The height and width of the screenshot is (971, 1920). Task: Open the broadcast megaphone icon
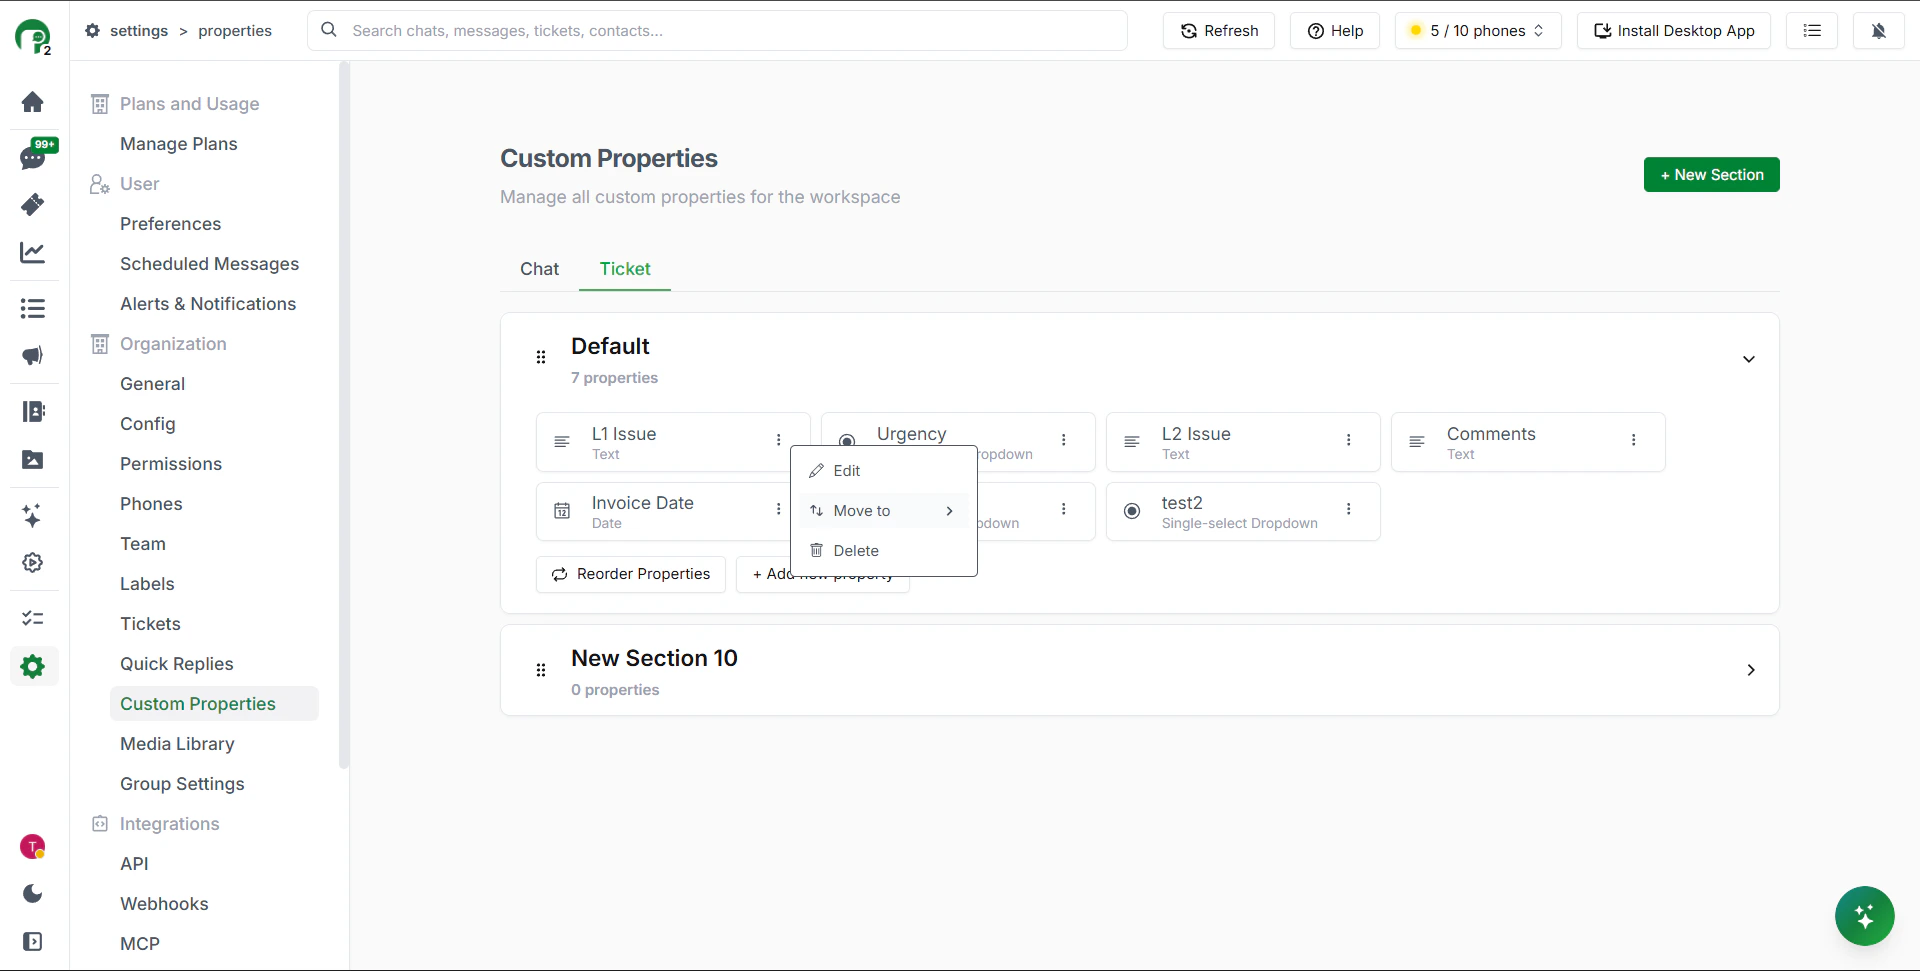coord(33,356)
